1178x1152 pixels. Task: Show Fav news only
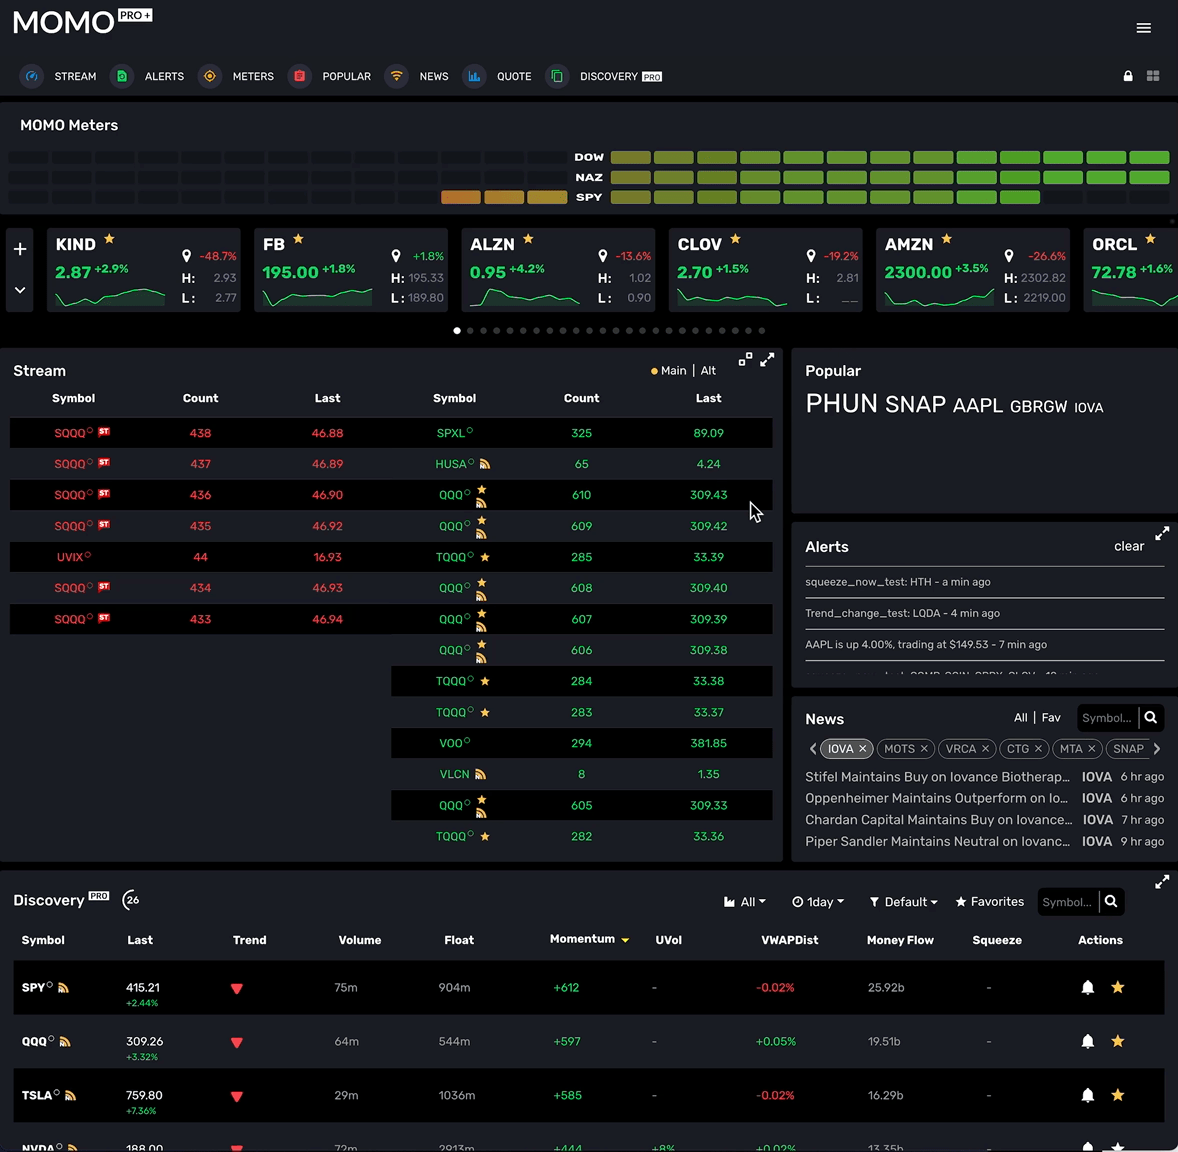click(1051, 718)
